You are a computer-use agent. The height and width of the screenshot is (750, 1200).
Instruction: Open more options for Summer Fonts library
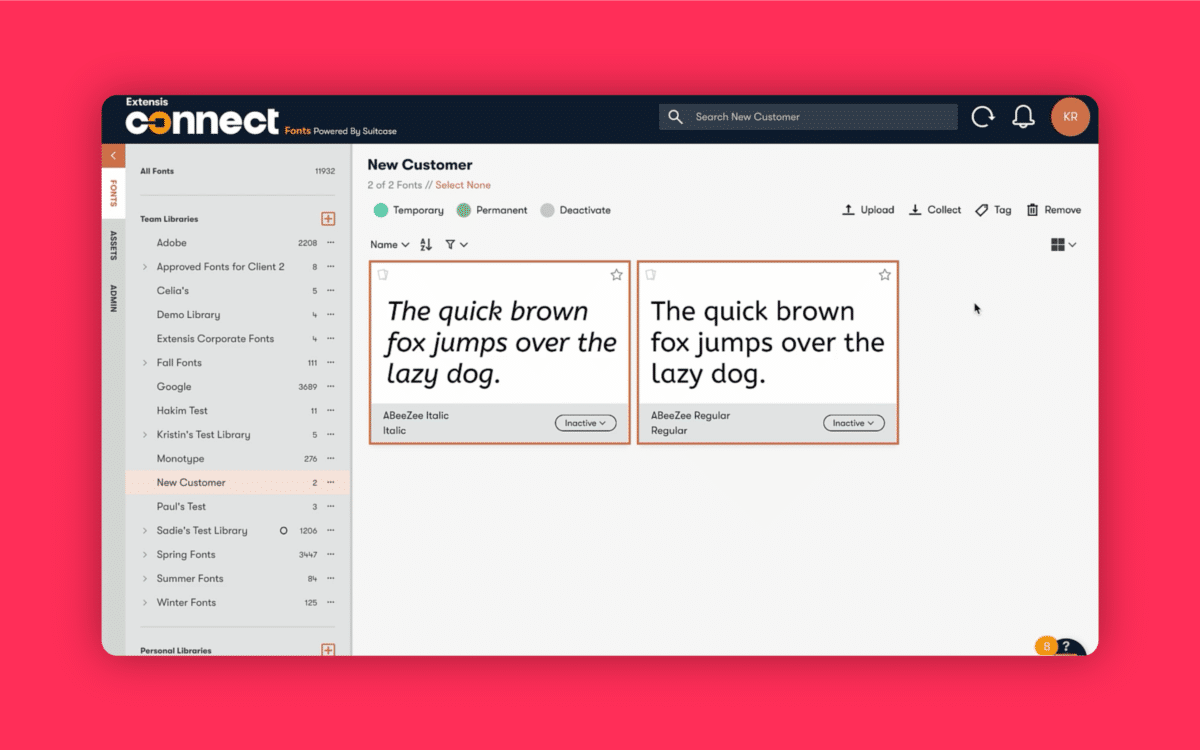(330, 579)
